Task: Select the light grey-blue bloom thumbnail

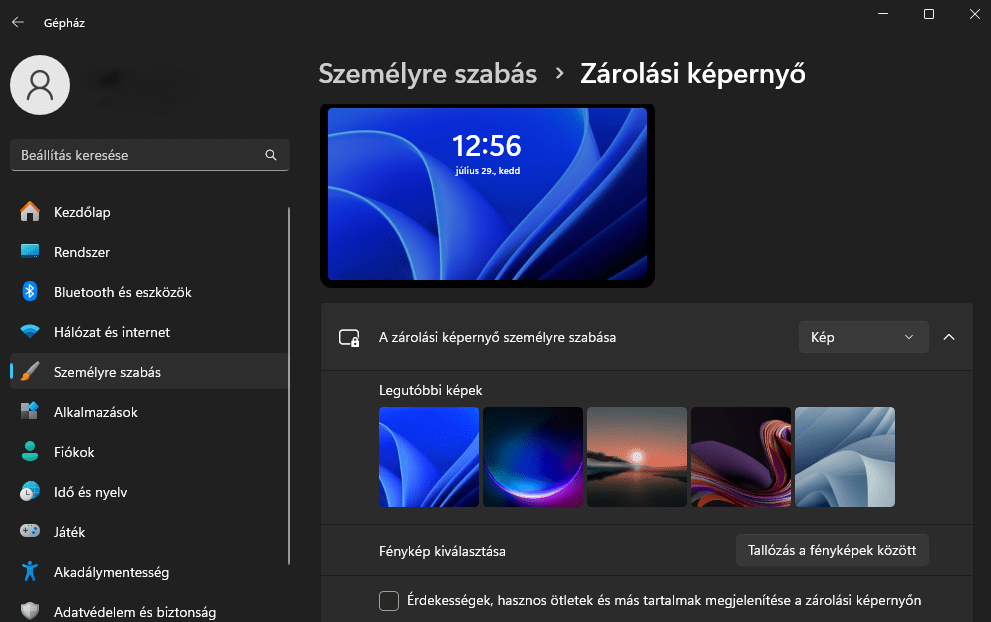Action: 845,456
